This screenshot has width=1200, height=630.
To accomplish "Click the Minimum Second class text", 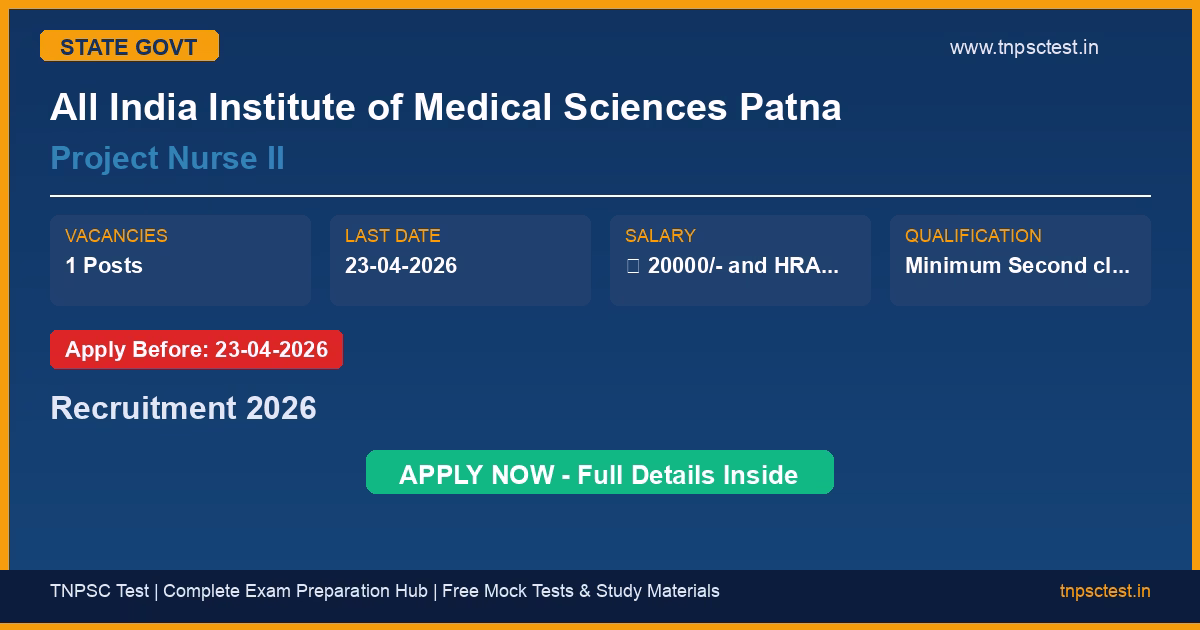I will point(1017,266).
